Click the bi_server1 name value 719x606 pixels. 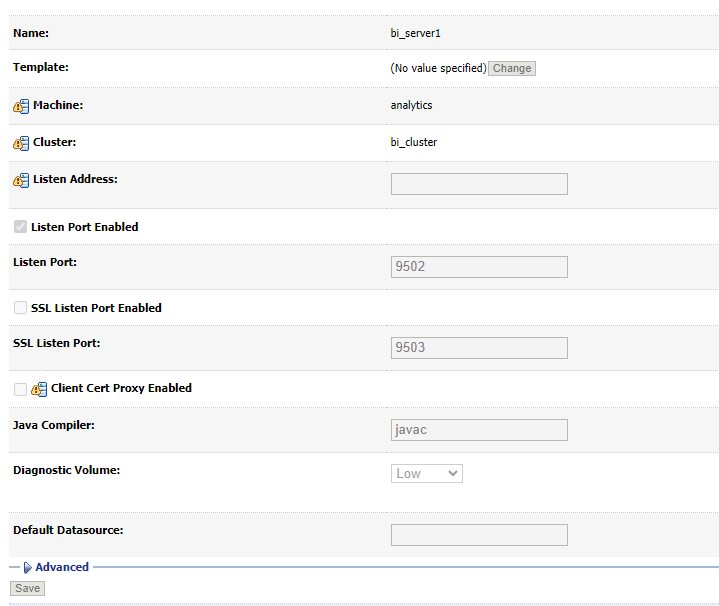[415, 33]
